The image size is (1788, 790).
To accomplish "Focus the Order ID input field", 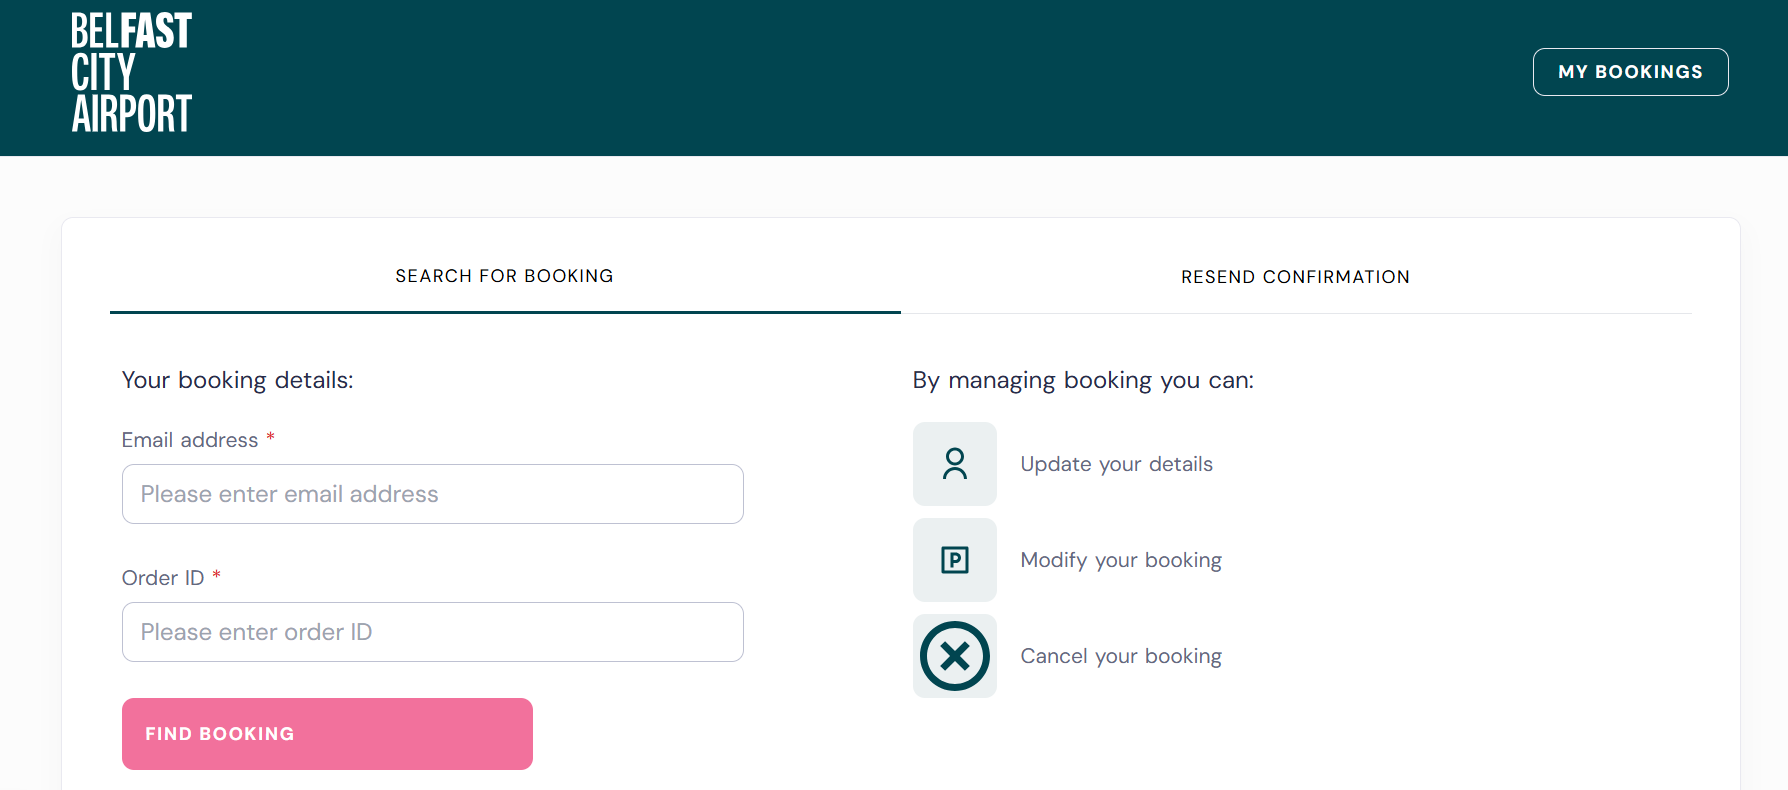I will [433, 632].
